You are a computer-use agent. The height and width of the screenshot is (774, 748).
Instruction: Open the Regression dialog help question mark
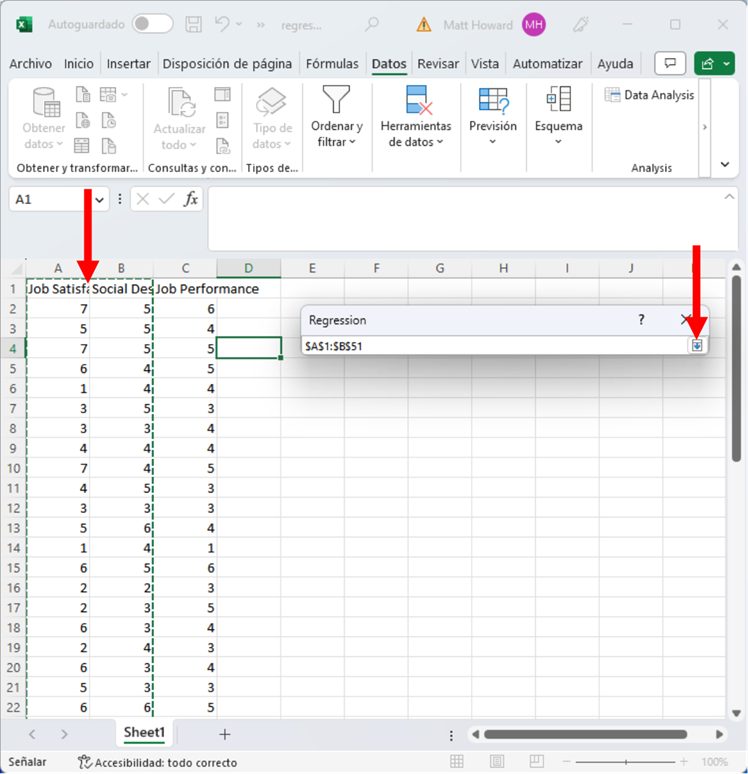[641, 320]
